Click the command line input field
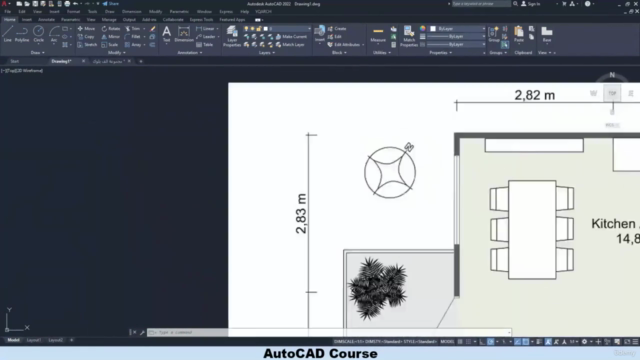 pyautogui.click(x=329, y=332)
